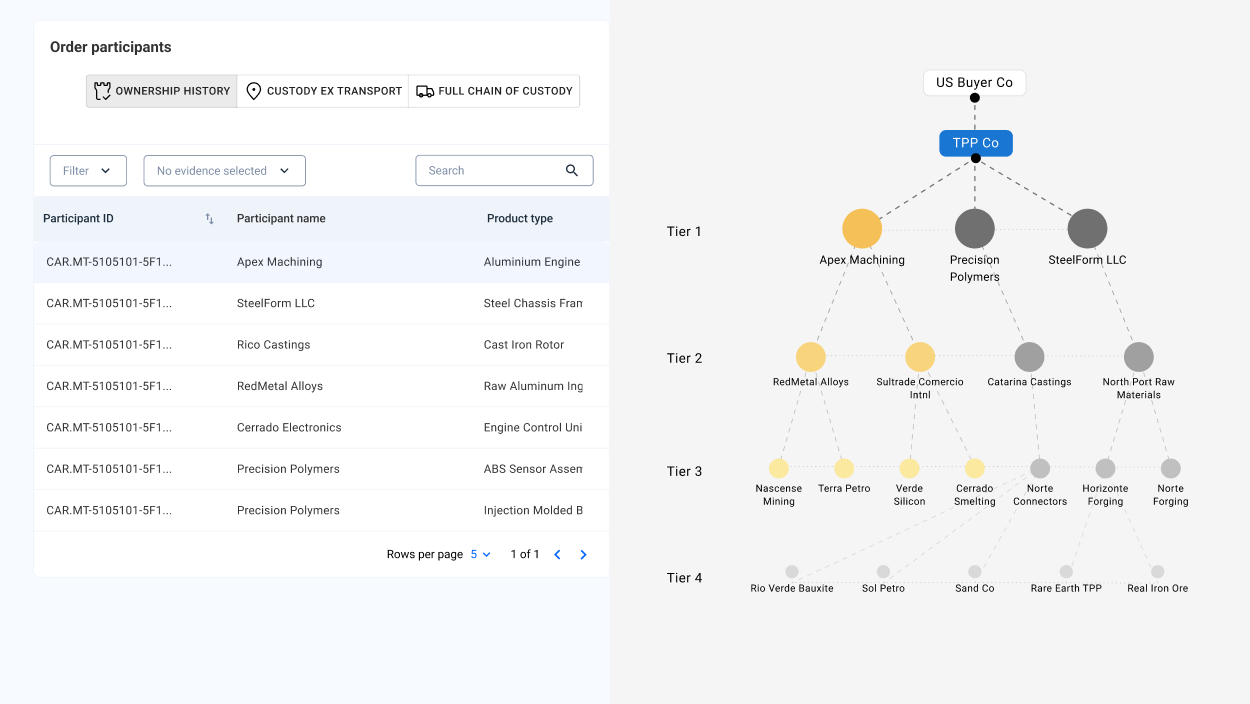1250x704 pixels.
Task: Click the Real Iron Ore node
Action: click(x=1158, y=572)
